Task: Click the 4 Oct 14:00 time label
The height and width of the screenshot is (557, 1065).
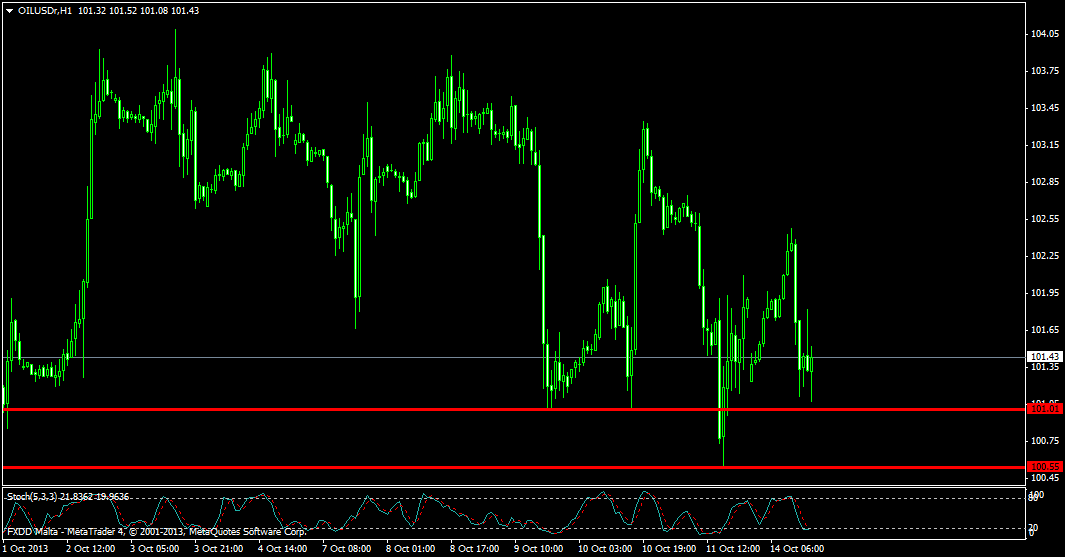Action: [x=282, y=549]
